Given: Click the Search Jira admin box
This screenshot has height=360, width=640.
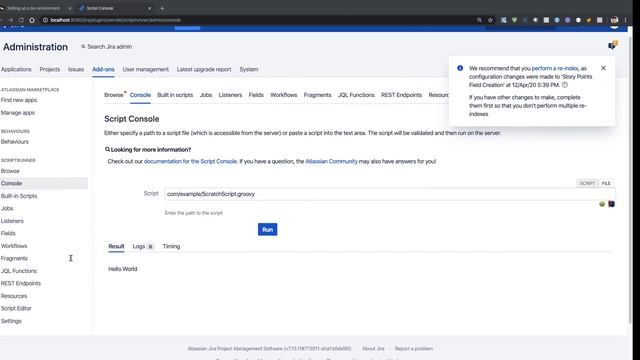Looking at the screenshot, I should (x=107, y=47).
